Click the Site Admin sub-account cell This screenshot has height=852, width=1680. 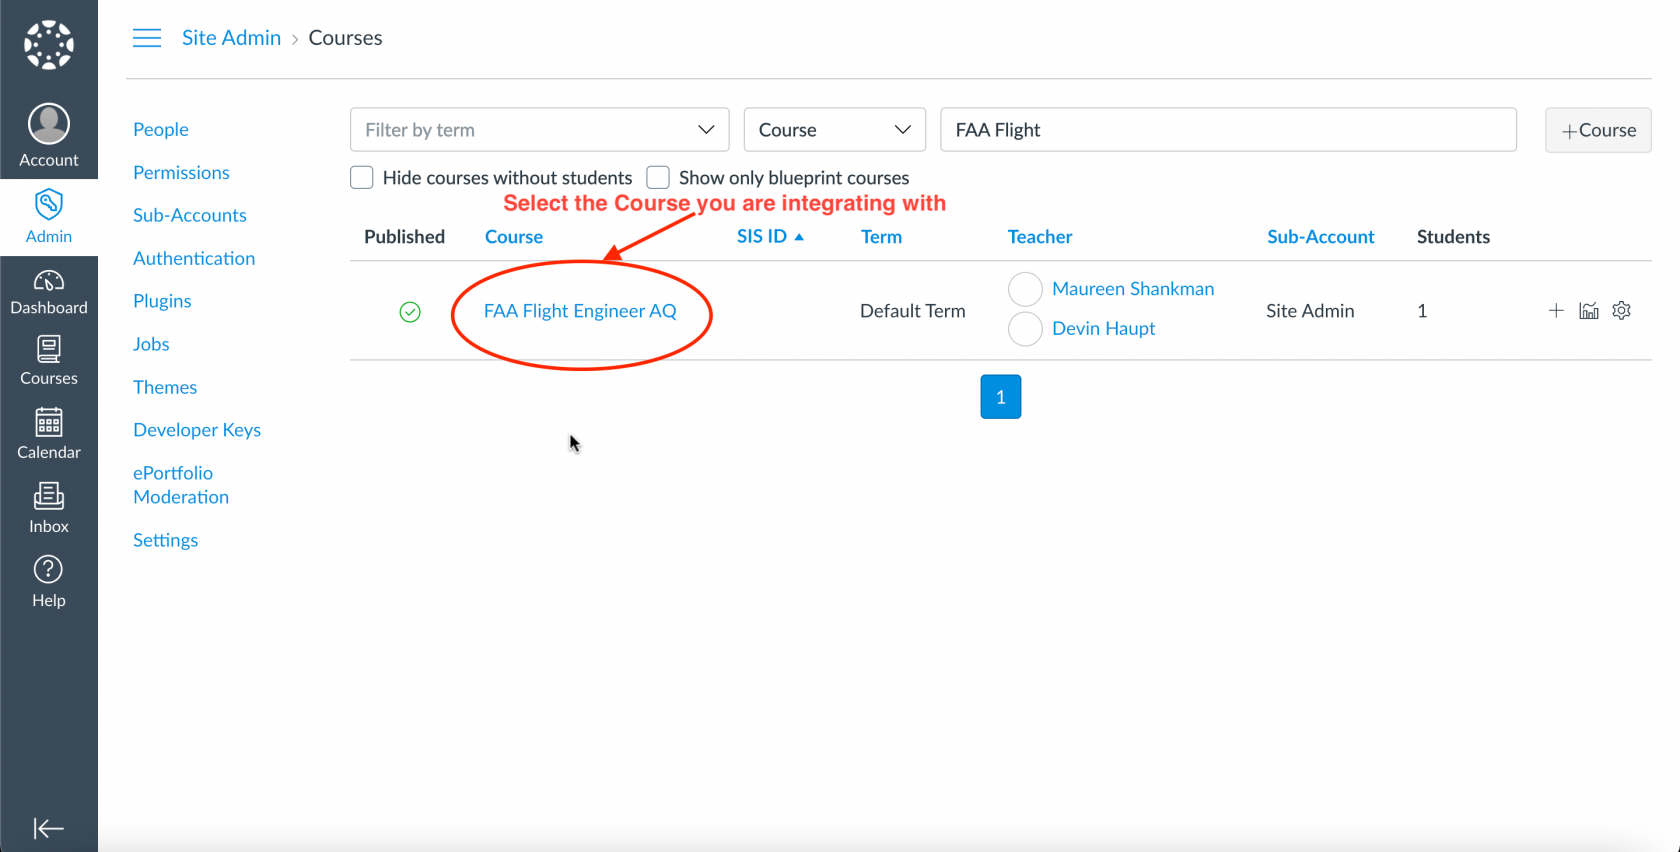point(1310,311)
